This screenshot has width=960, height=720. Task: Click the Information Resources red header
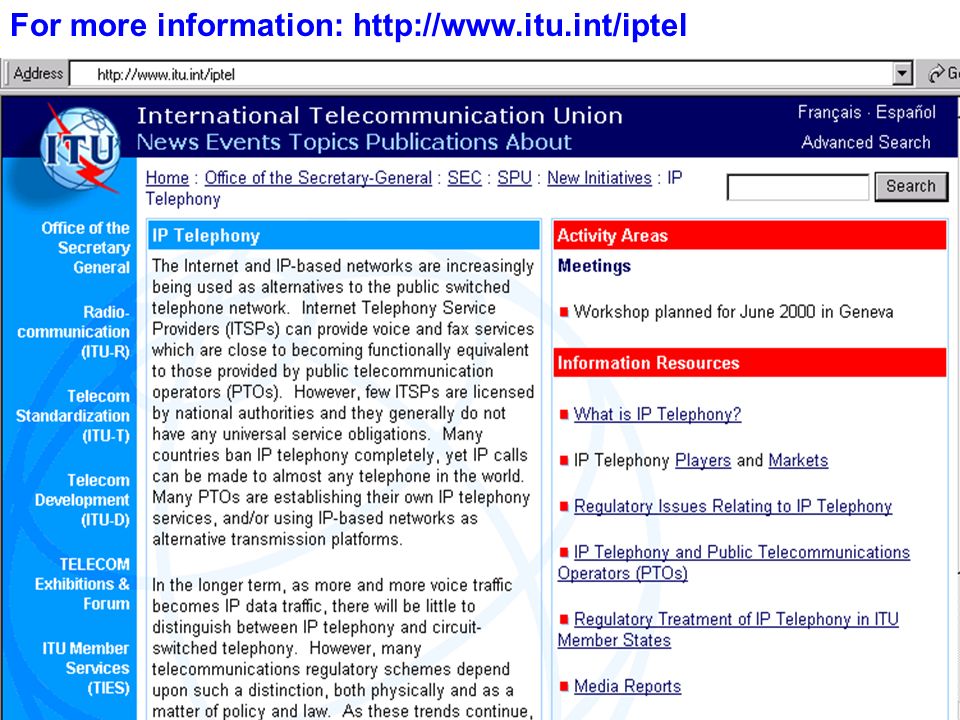click(750, 363)
